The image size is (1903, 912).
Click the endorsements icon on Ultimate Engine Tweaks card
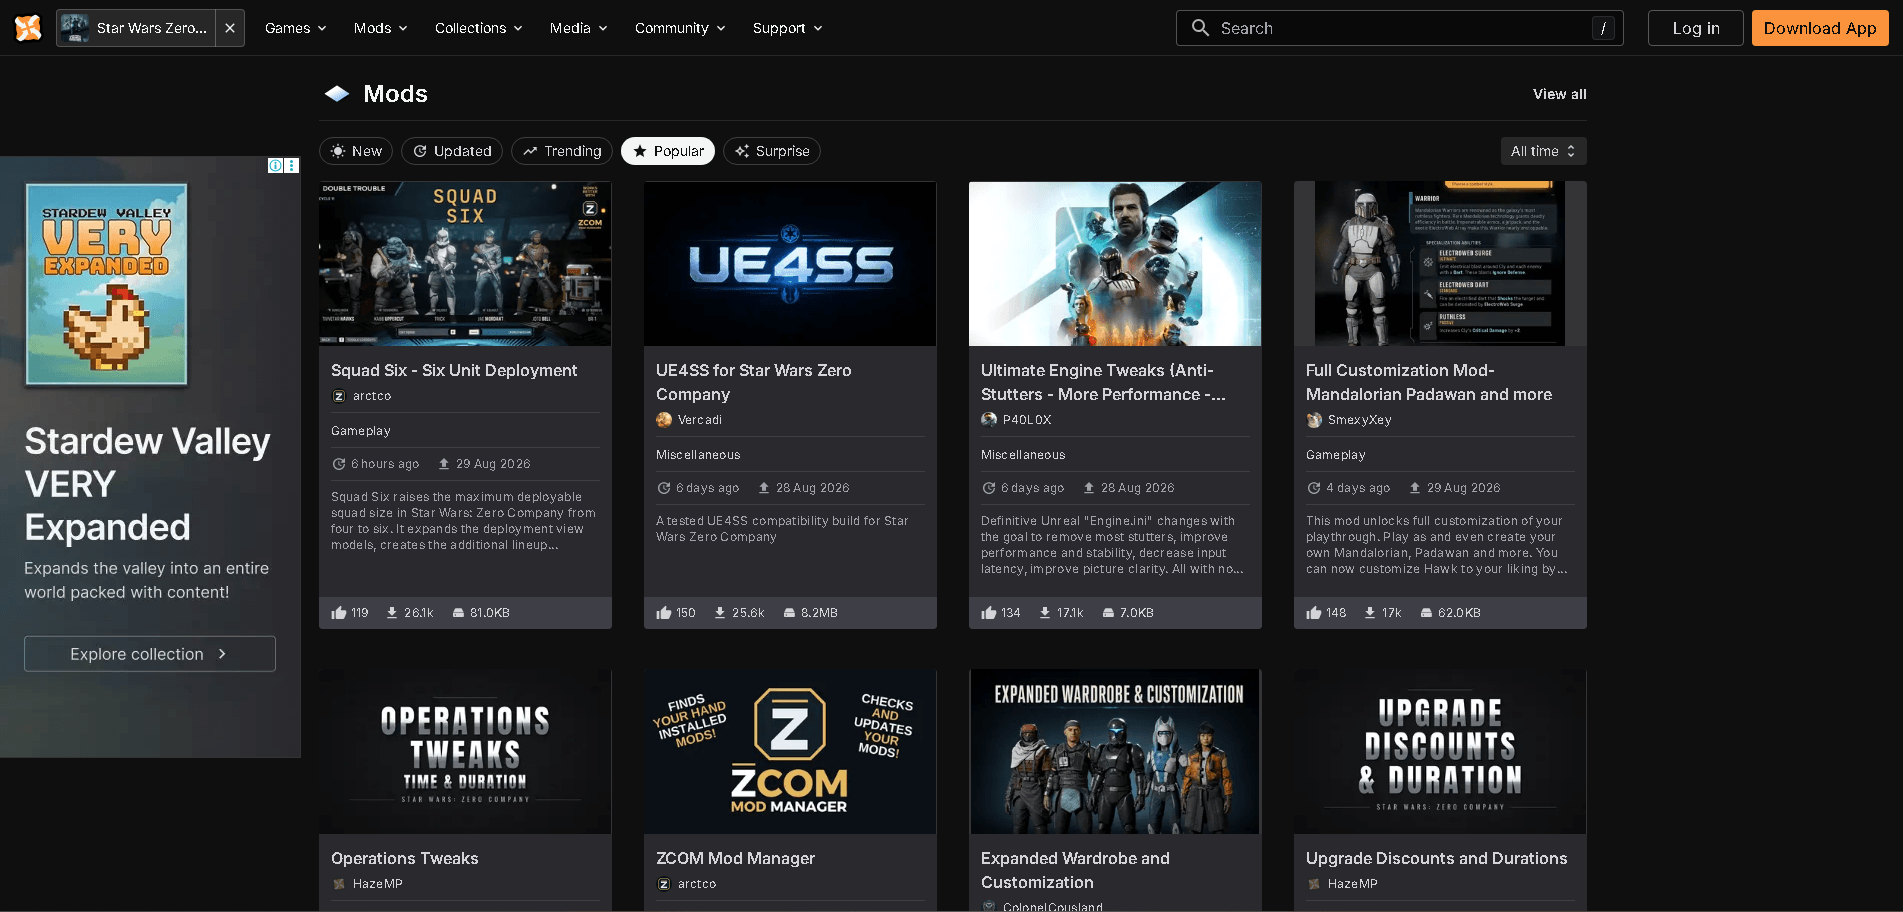pyautogui.click(x=989, y=613)
